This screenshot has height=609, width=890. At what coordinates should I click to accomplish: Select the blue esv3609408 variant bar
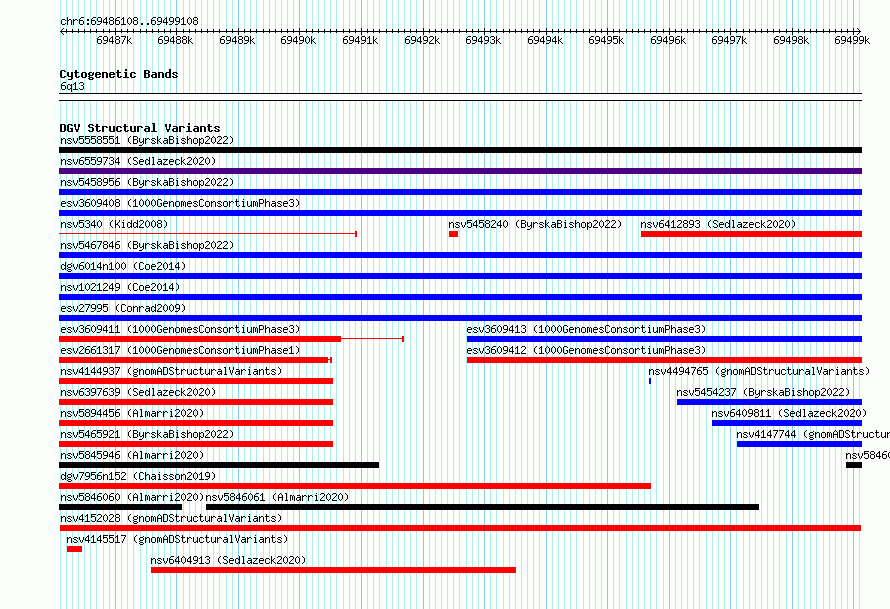pos(460,213)
